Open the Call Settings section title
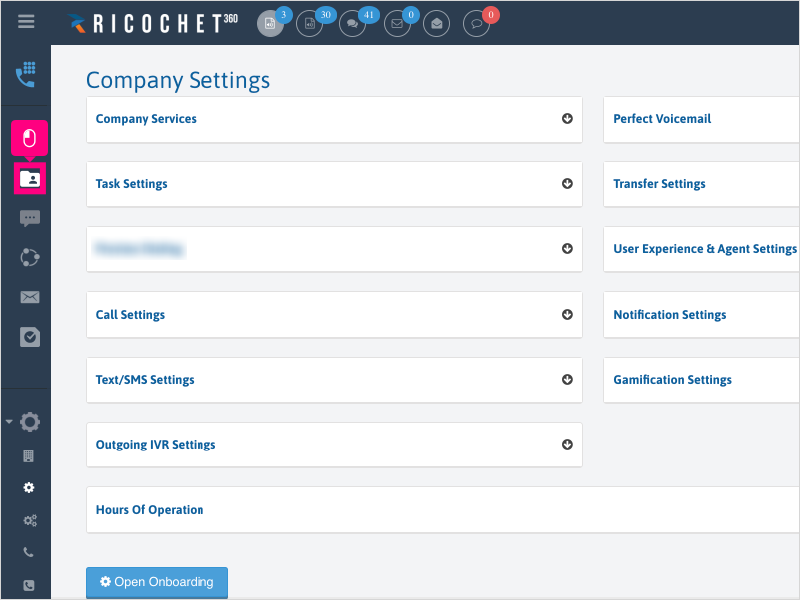 [x=130, y=315]
